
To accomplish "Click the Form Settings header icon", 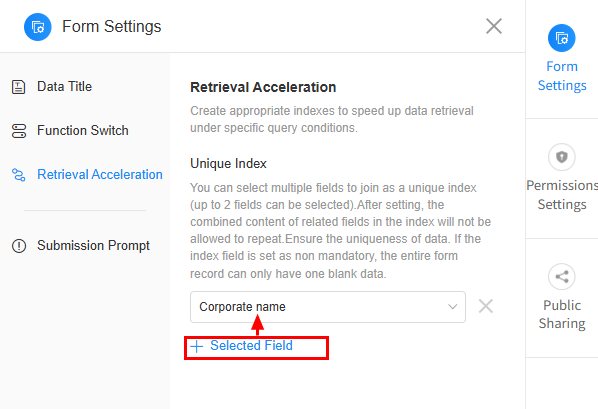I will coord(38,27).
